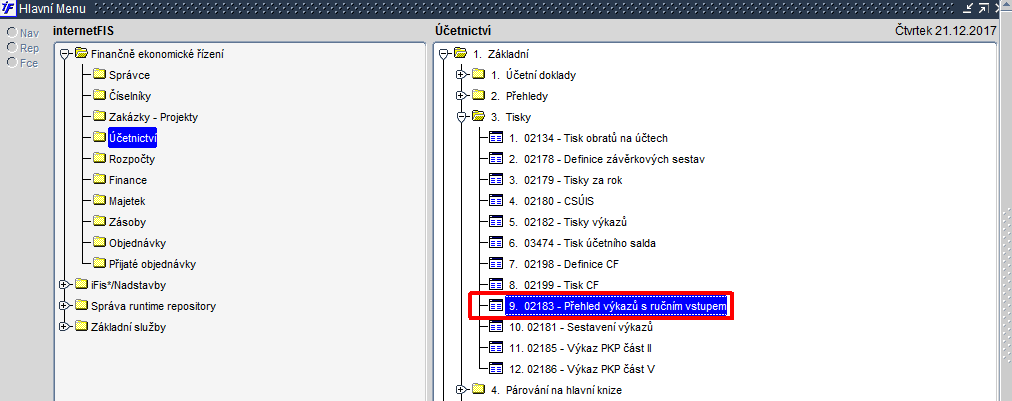Select the Fce radio button
Image resolution: width=1012 pixels, height=401 pixels.
11,63
